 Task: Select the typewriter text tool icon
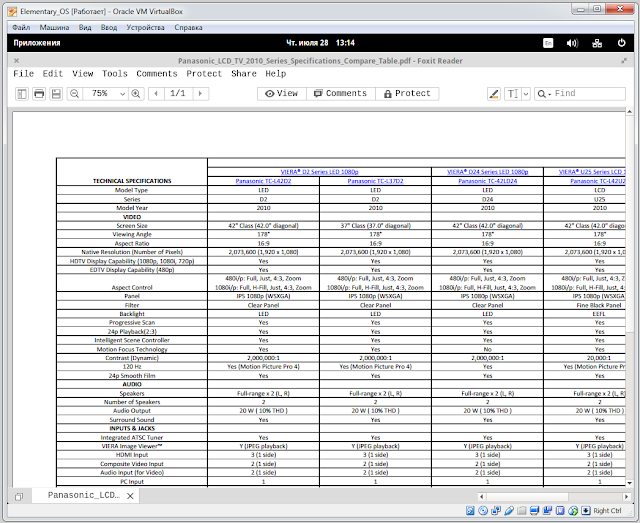[512, 94]
